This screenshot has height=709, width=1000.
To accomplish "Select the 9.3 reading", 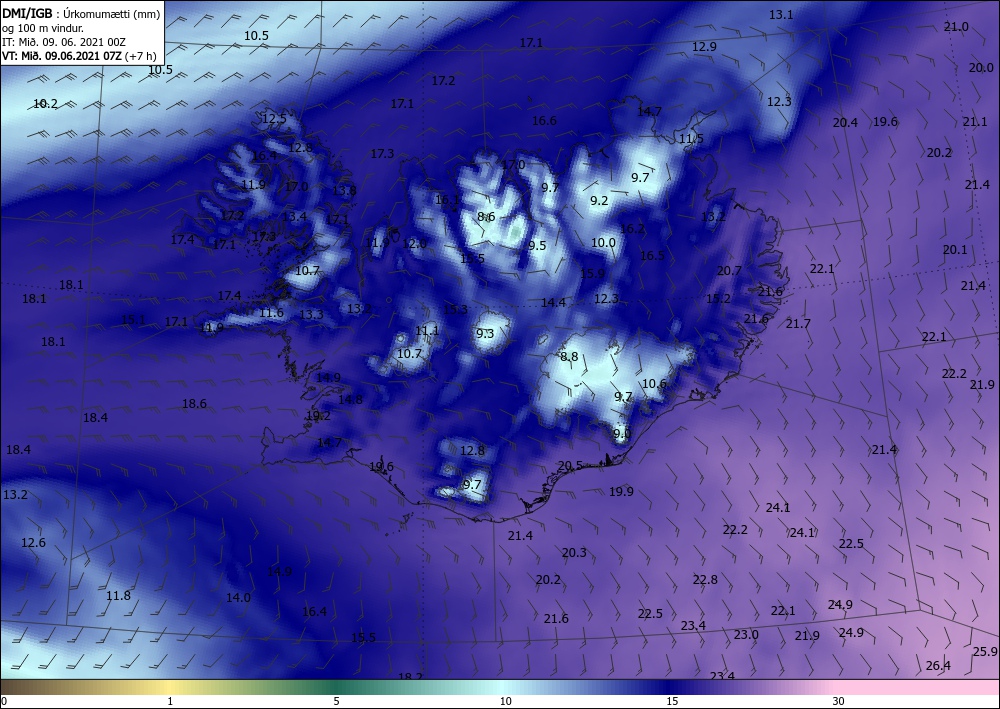I will (485, 333).
